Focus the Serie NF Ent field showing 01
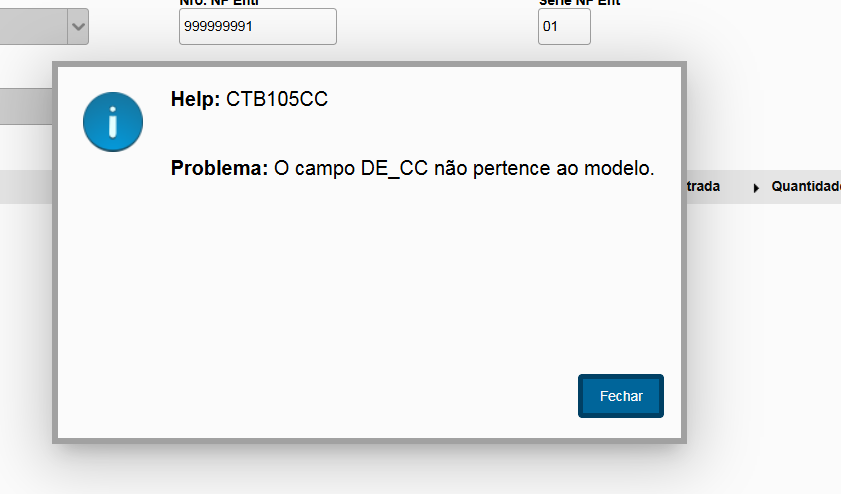Image resolution: width=841 pixels, height=494 pixels. [564, 26]
